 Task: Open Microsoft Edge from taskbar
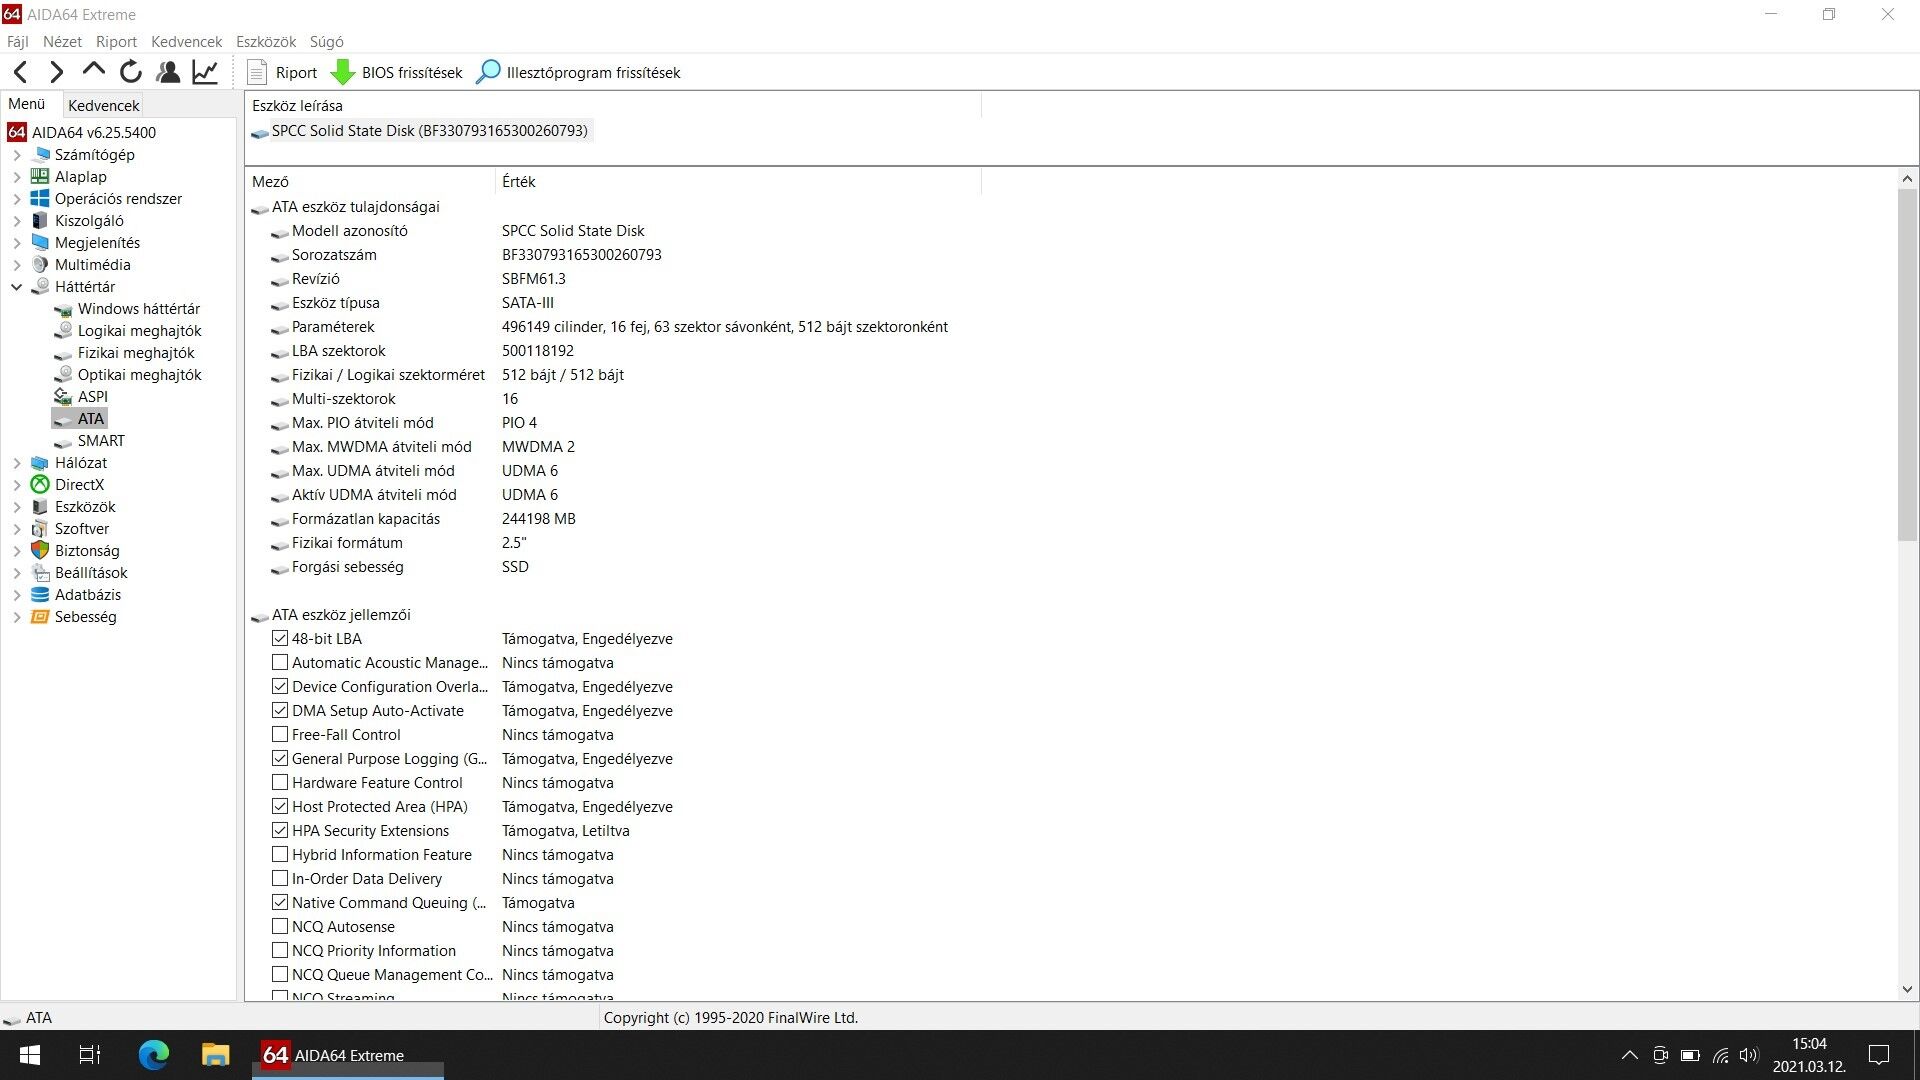(154, 1055)
